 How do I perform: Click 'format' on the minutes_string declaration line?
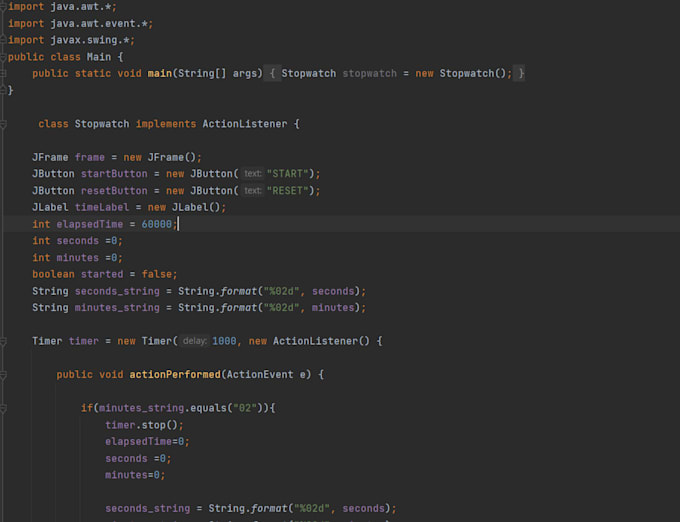tap(239, 307)
